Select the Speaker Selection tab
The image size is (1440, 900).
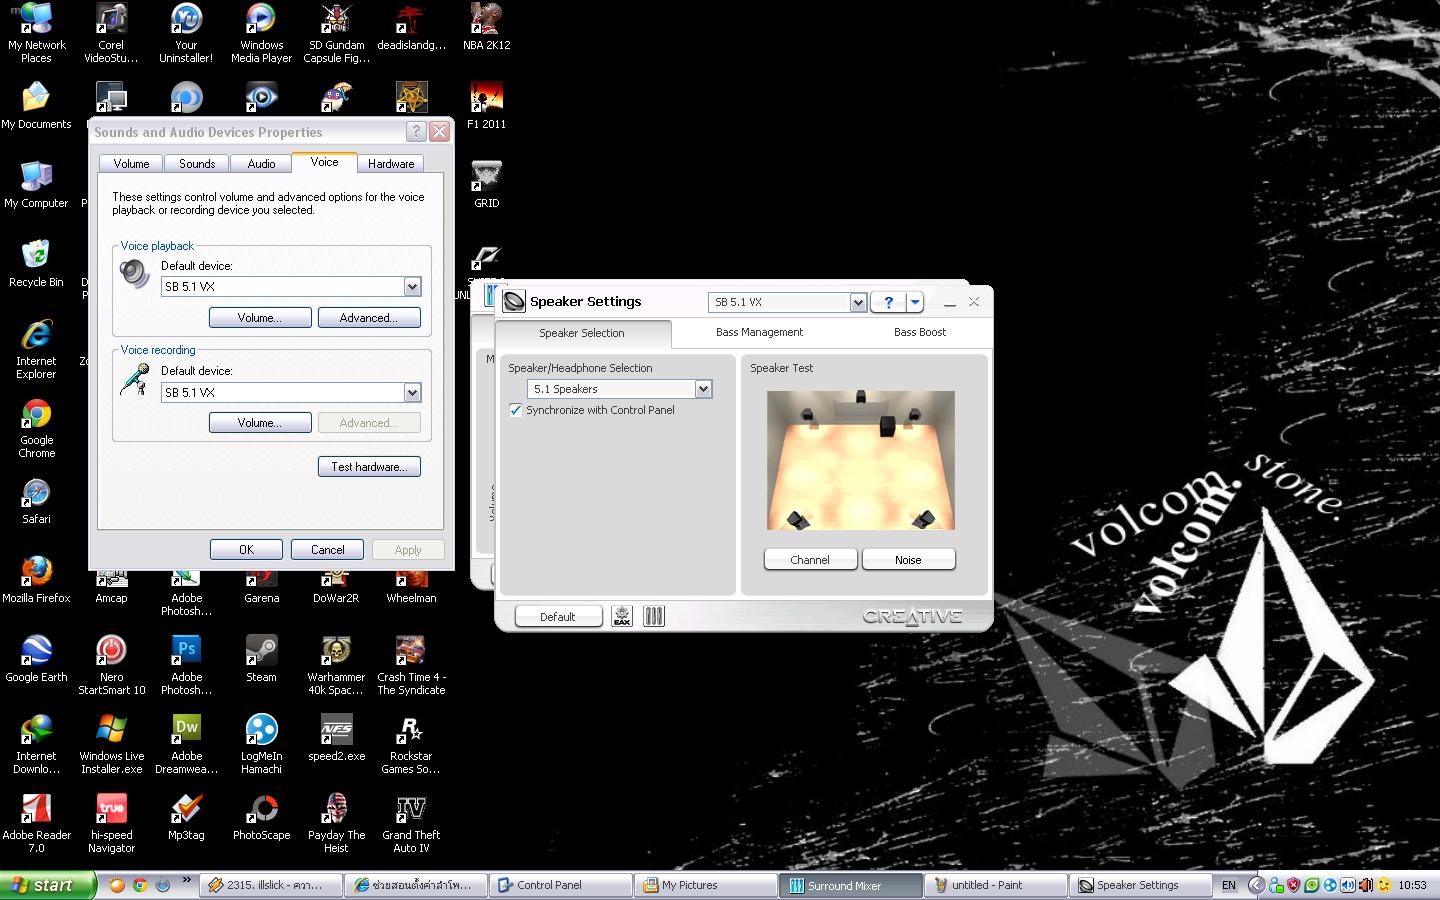(582, 333)
